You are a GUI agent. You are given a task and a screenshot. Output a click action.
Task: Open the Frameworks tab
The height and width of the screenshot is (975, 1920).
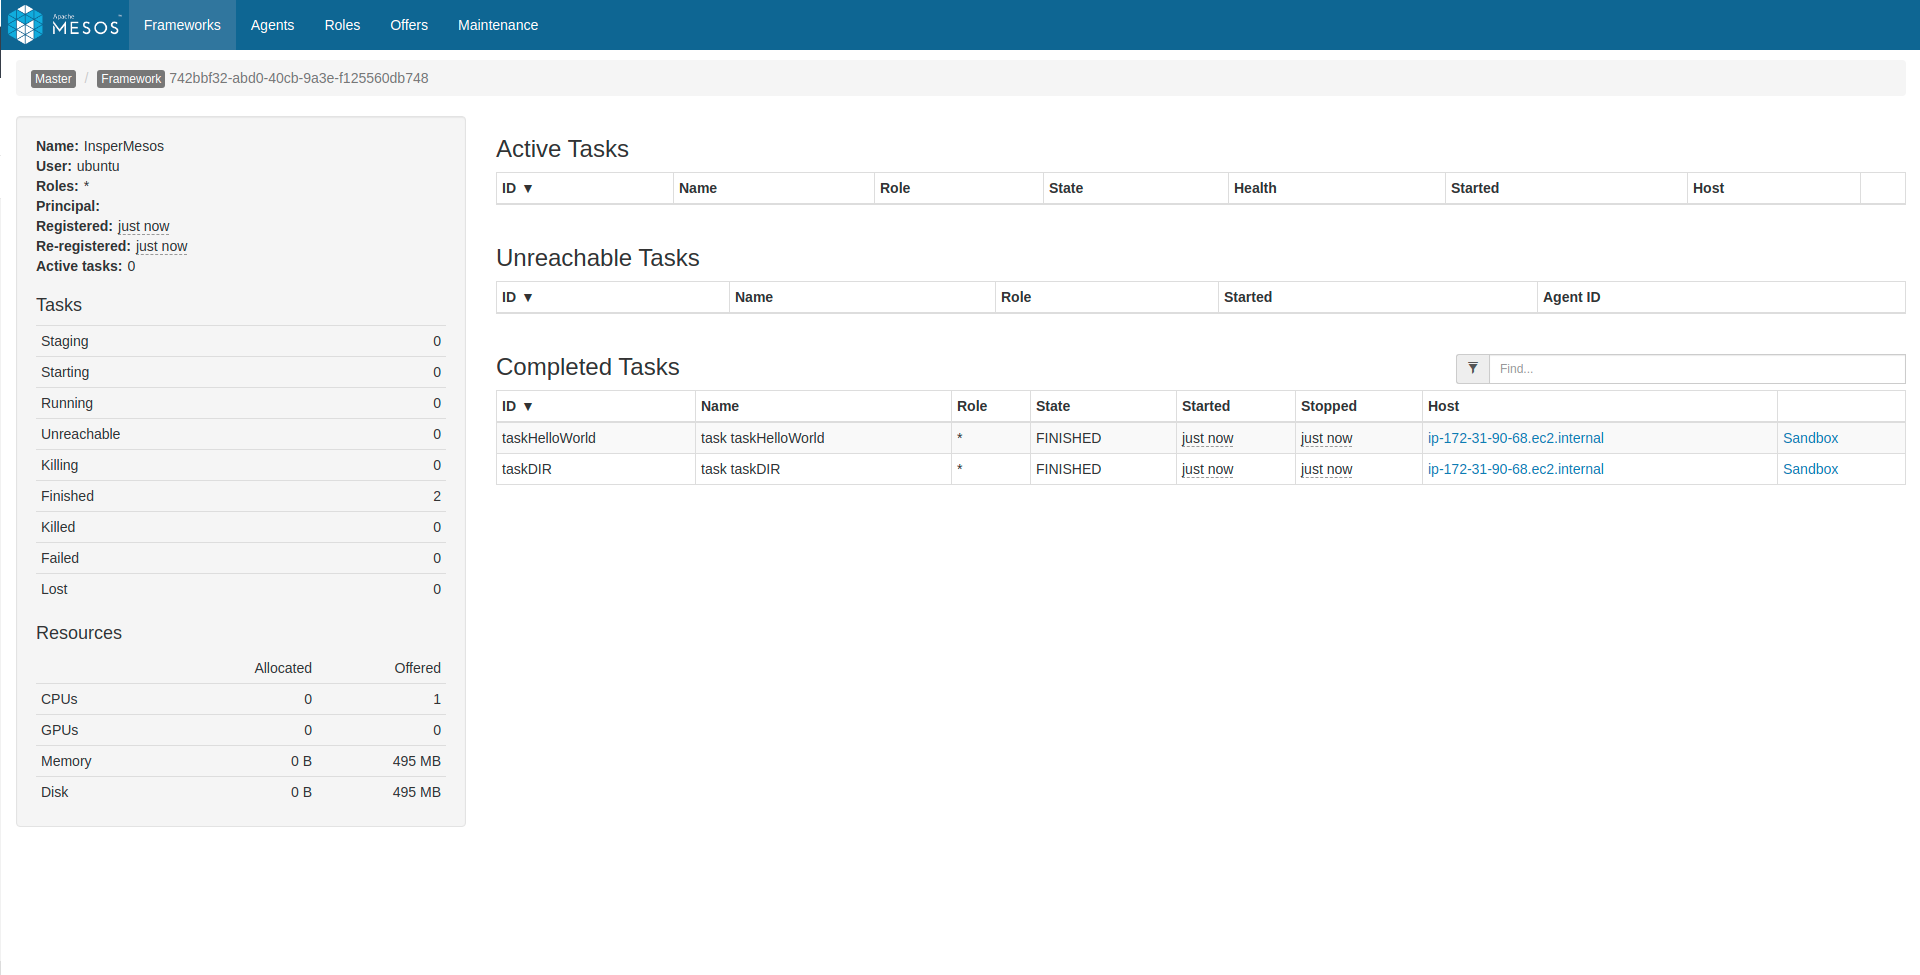[x=182, y=25]
